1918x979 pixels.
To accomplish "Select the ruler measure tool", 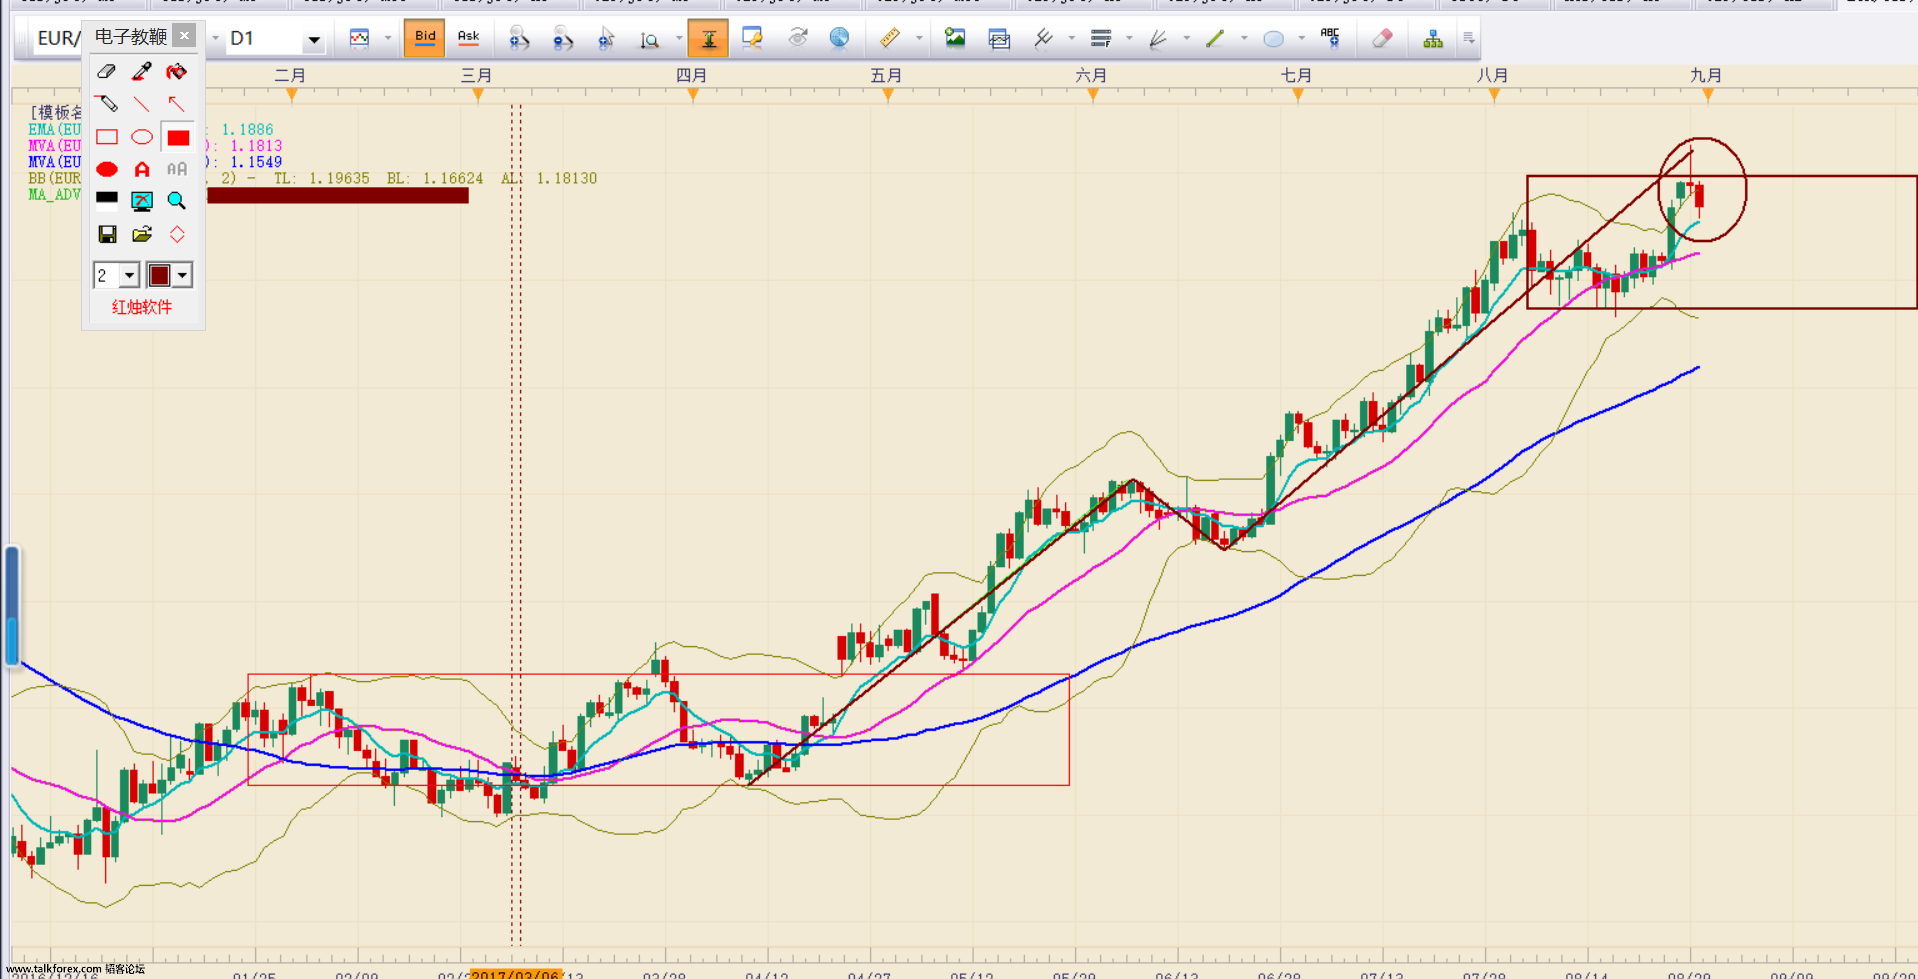I will 889,38.
